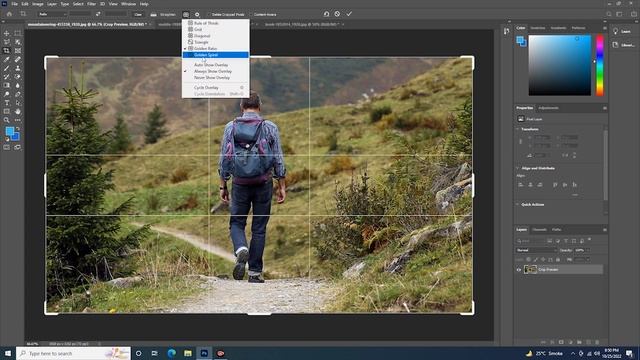Collapse the Quick Actions section

518,204
